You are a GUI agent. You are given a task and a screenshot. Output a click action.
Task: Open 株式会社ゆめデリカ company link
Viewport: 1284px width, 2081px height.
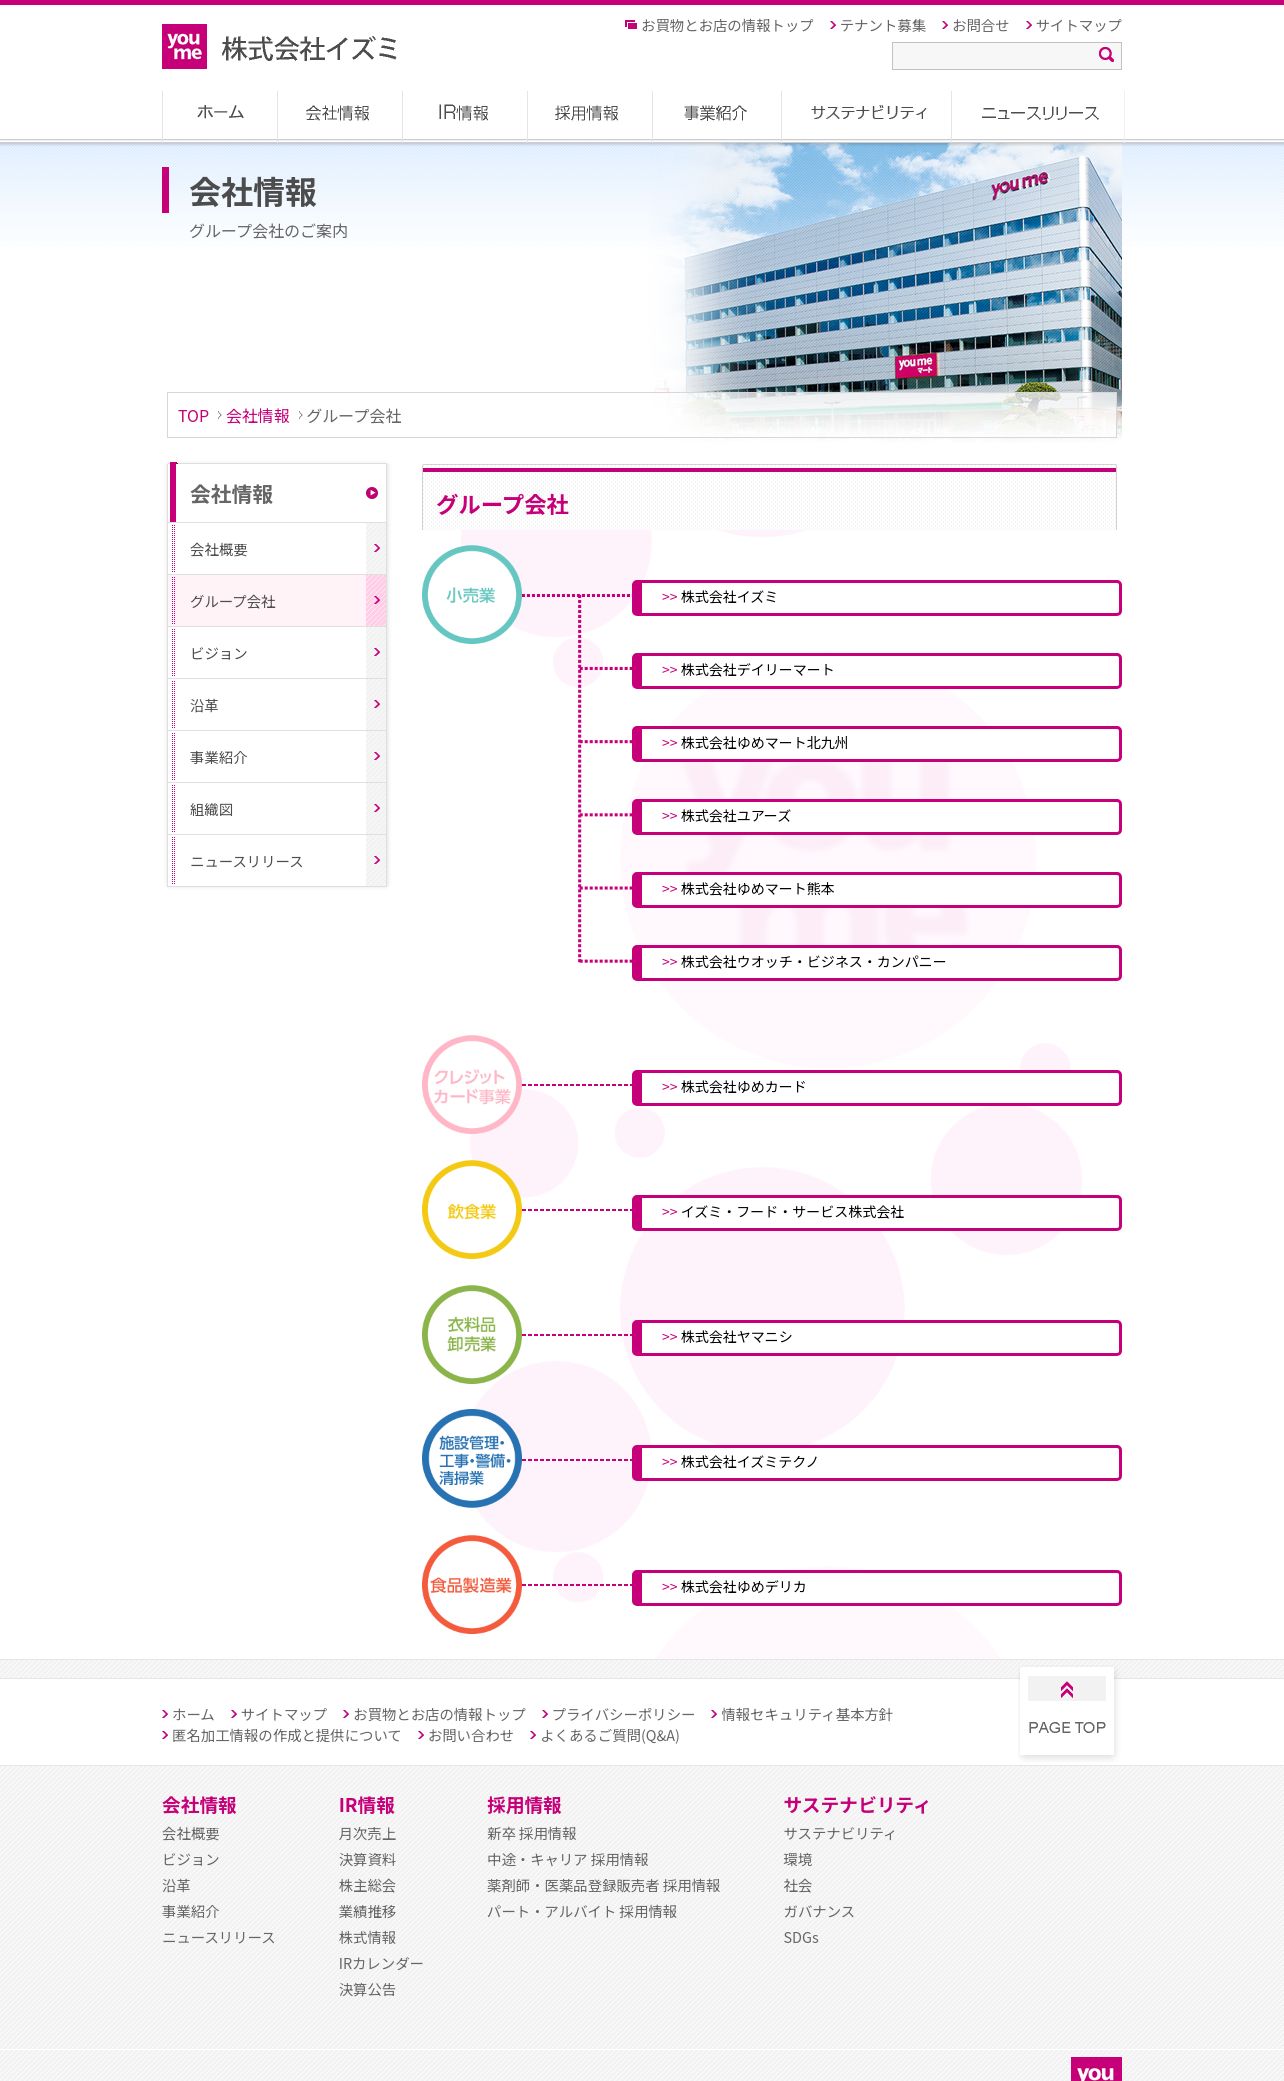[x=877, y=1587]
